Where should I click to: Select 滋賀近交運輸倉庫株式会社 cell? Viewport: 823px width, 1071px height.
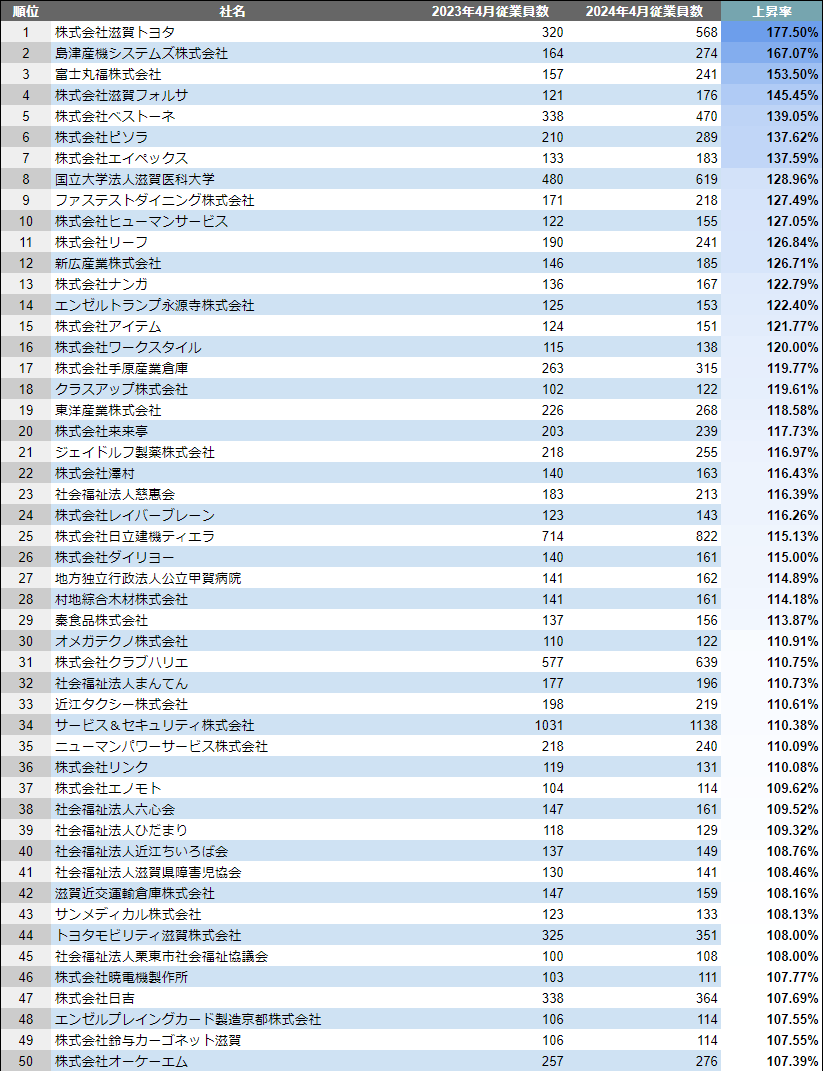(x=233, y=893)
